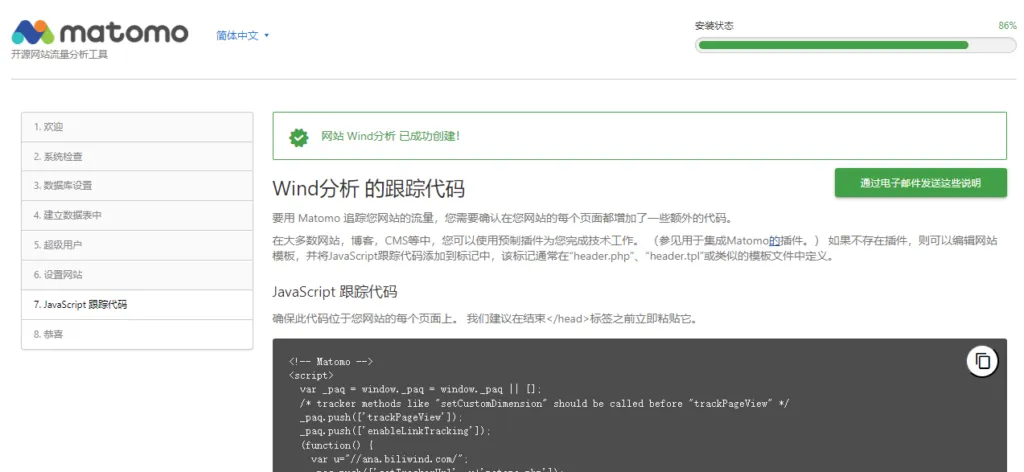Screen dimensions: 1024x472
Task: Go to step 5 超级用户
Action: pos(137,245)
